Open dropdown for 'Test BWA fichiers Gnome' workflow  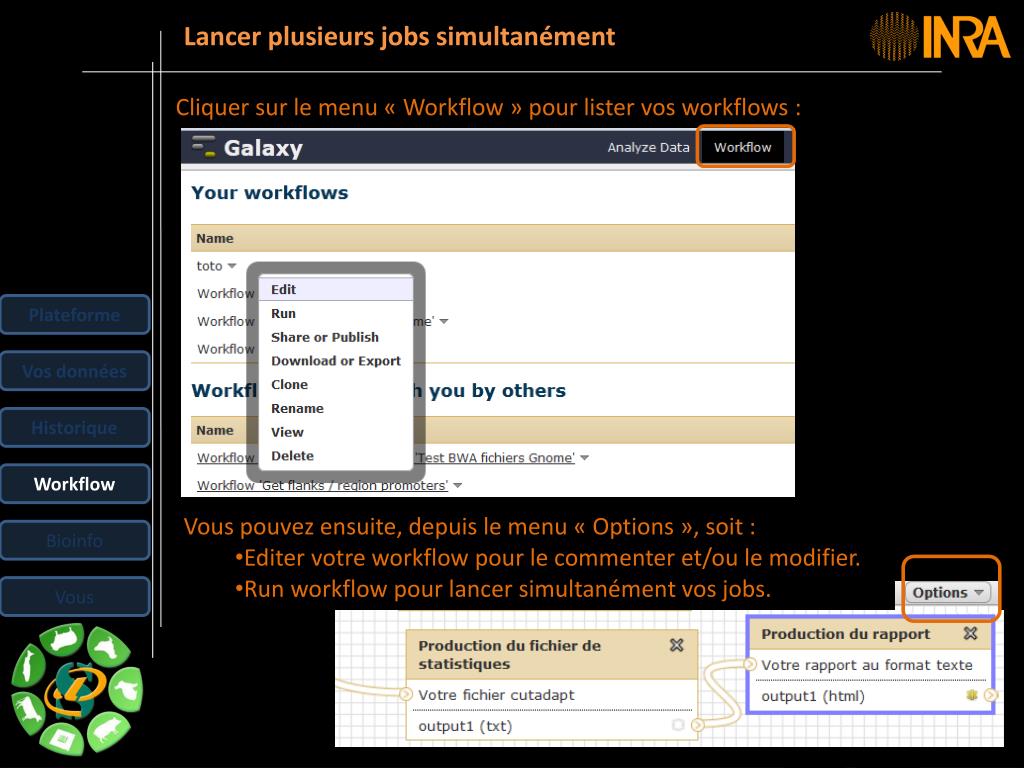[x=584, y=458]
